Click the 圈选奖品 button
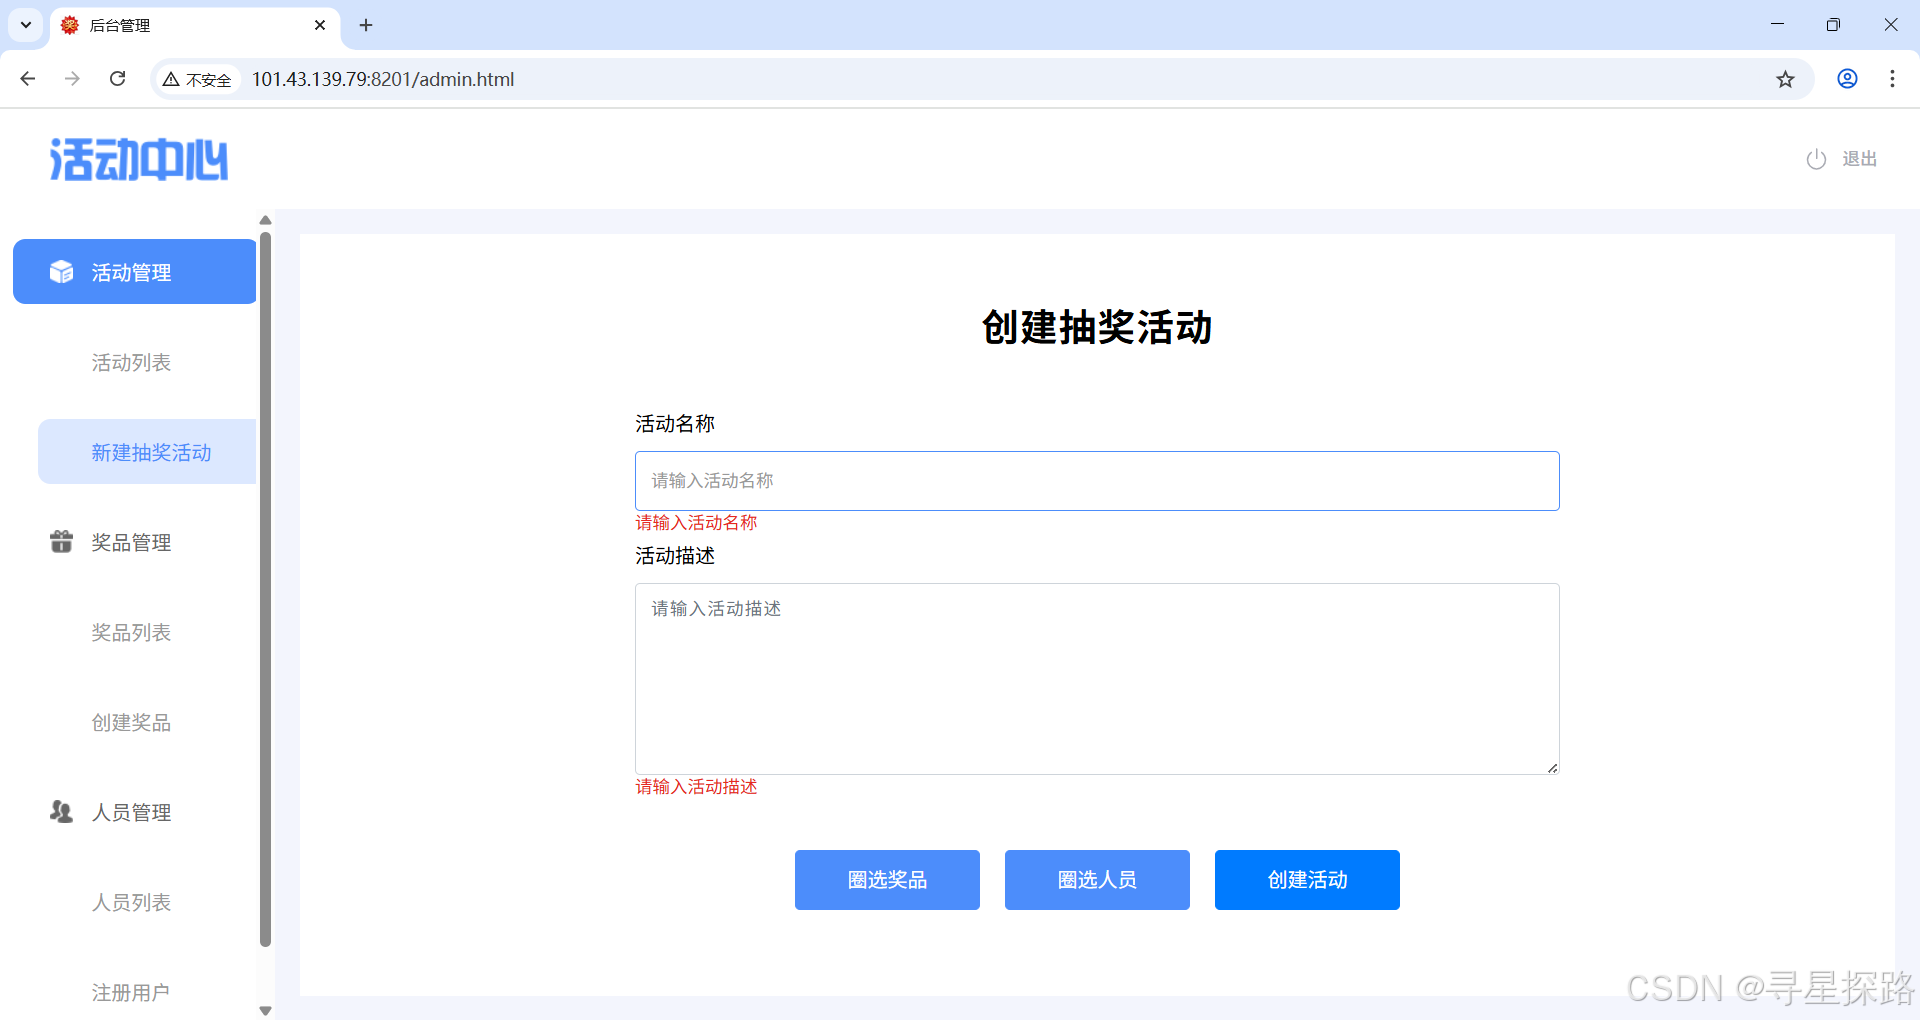 coord(887,880)
